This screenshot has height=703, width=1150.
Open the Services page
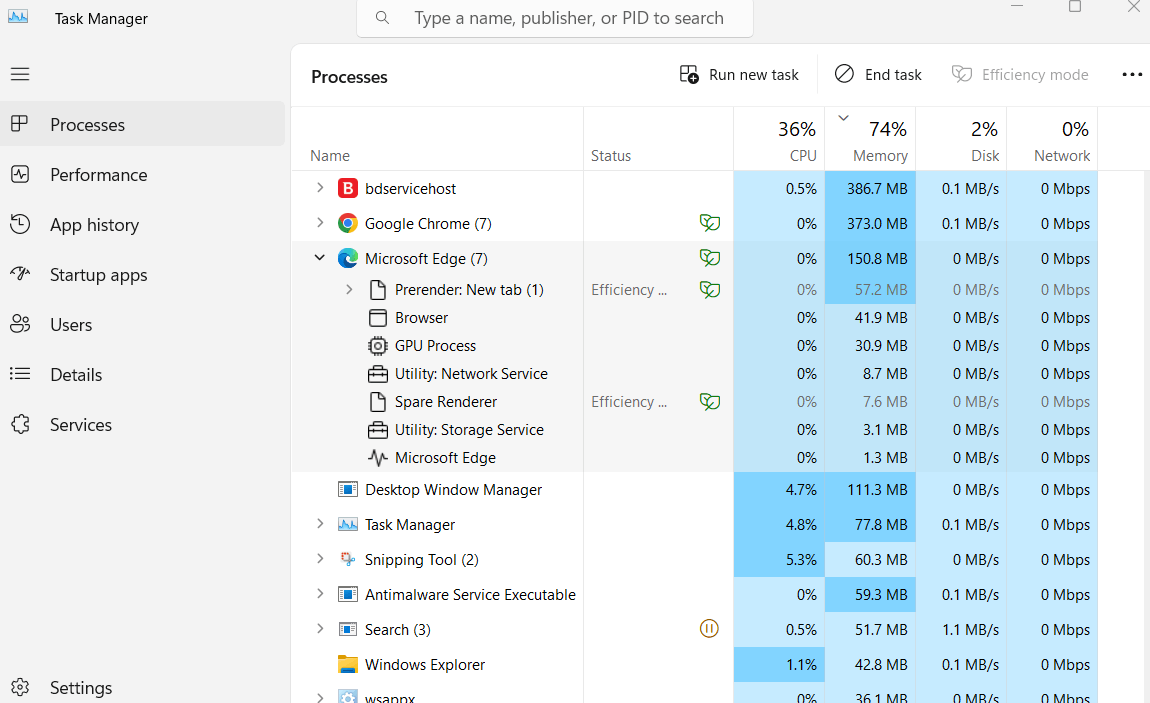[x=143, y=424]
